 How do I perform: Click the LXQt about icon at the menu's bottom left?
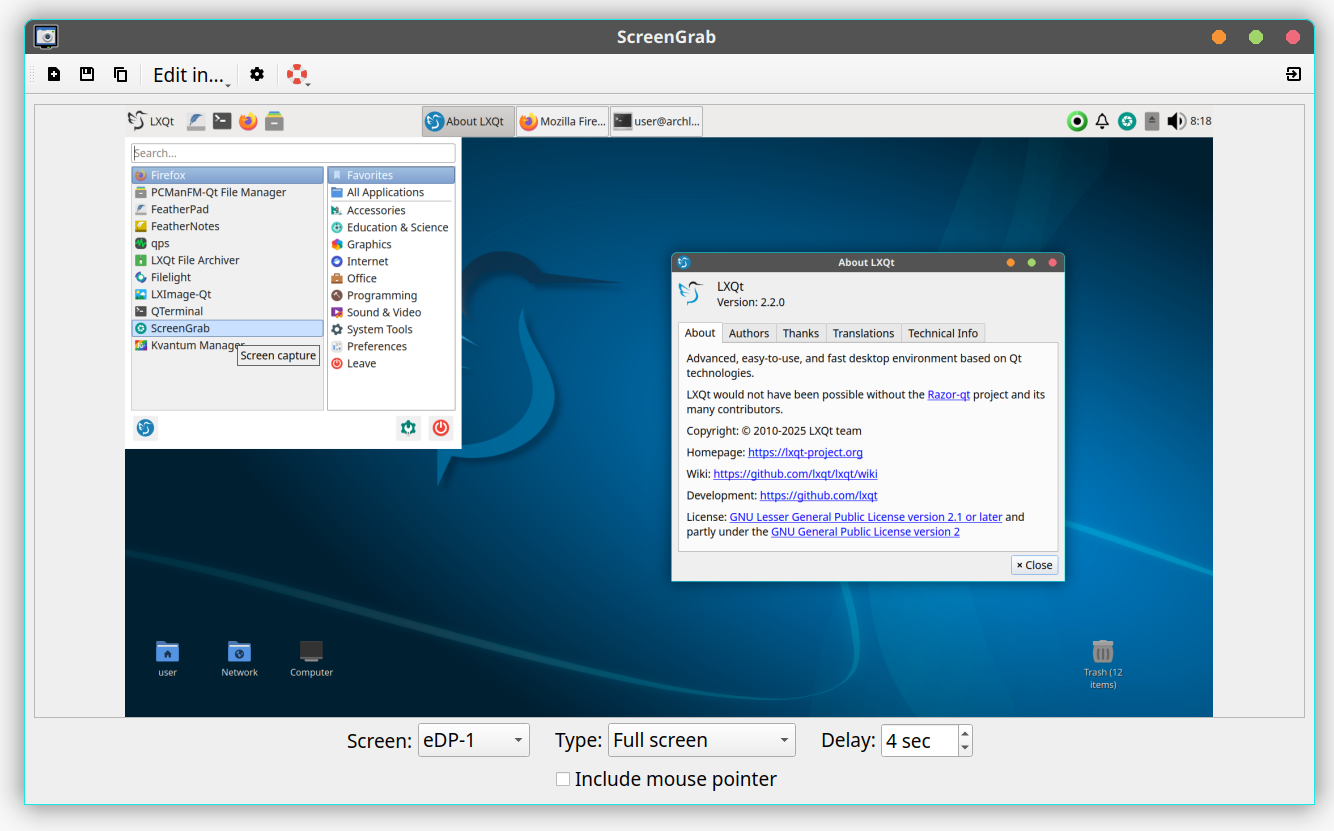145,428
